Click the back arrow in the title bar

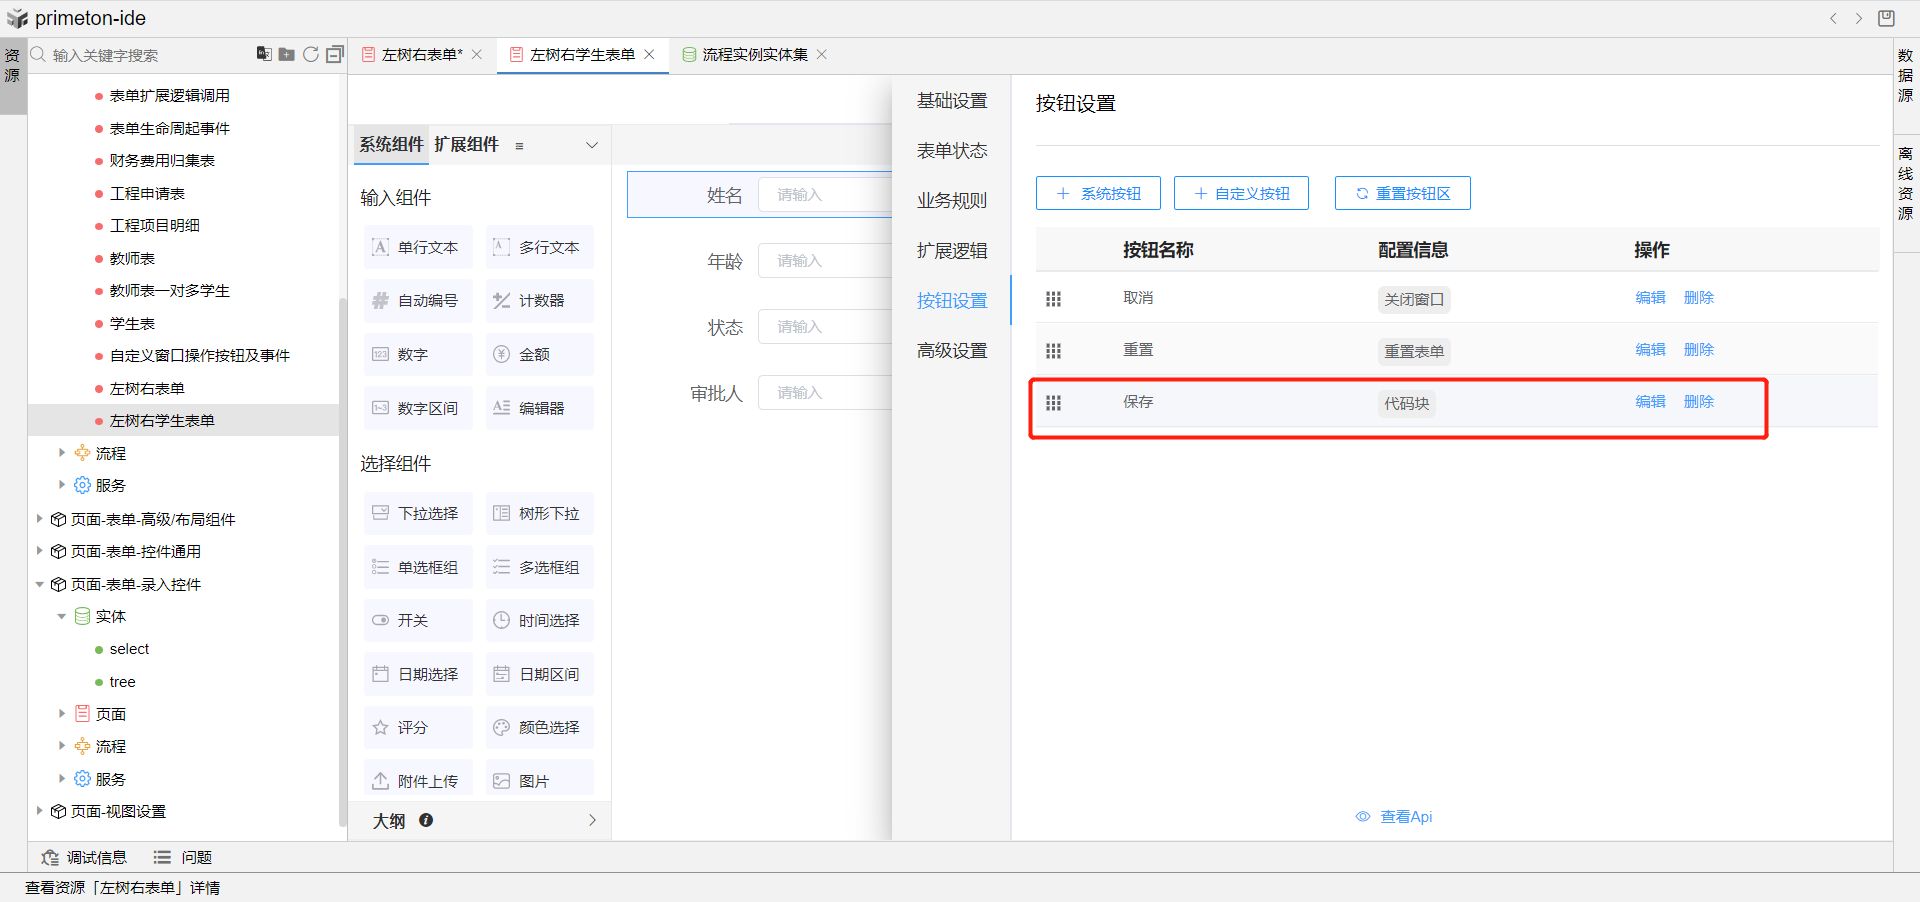coord(1833,18)
